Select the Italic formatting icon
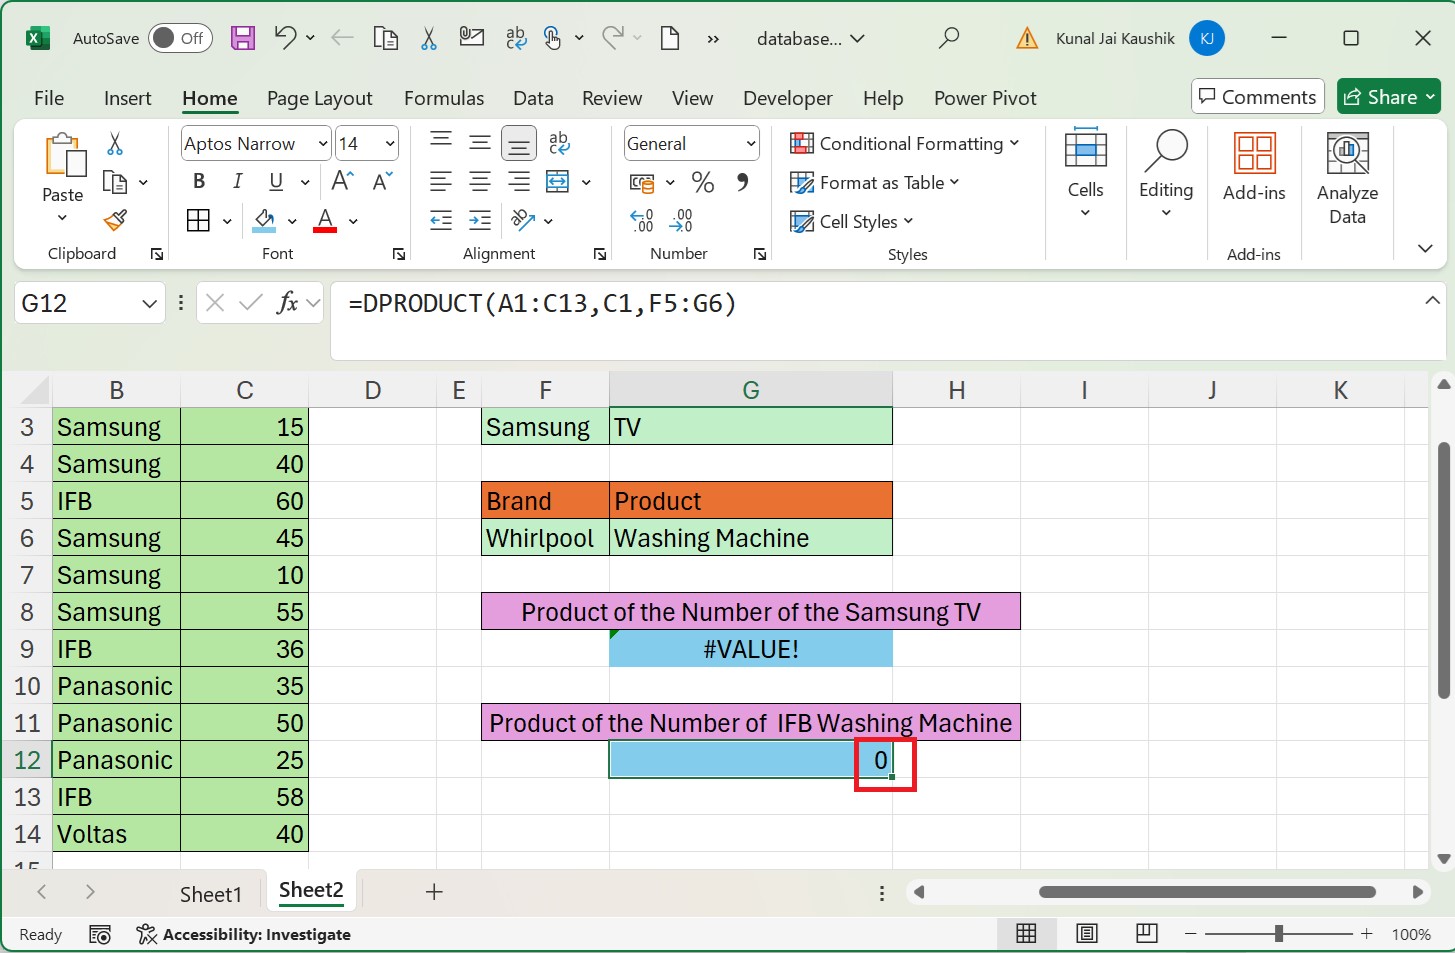Image resolution: width=1455 pixels, height=953 pixels. pos(237,181)
